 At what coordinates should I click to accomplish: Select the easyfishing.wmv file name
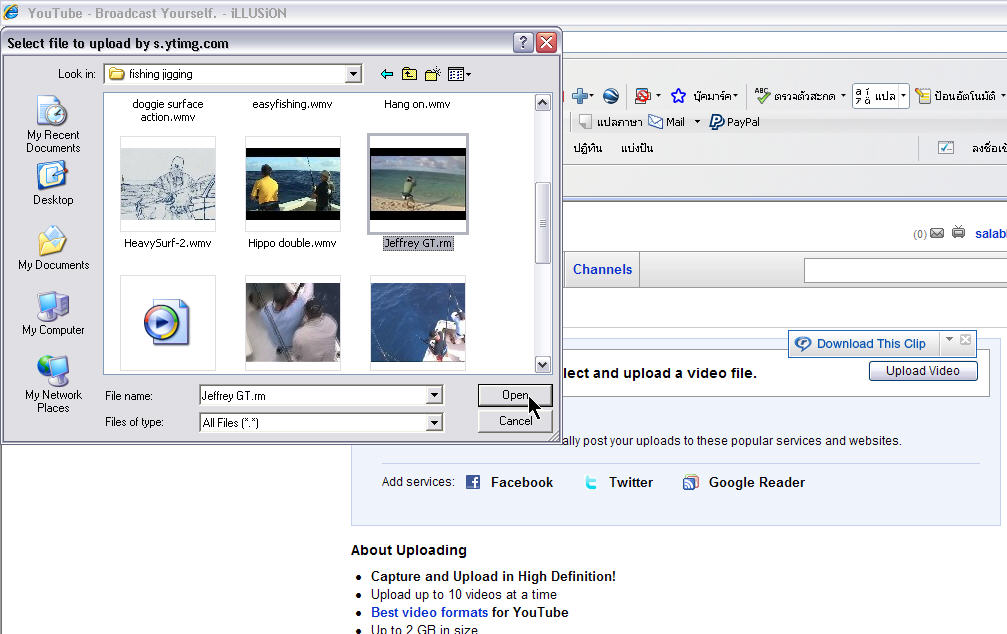[292, 104]
